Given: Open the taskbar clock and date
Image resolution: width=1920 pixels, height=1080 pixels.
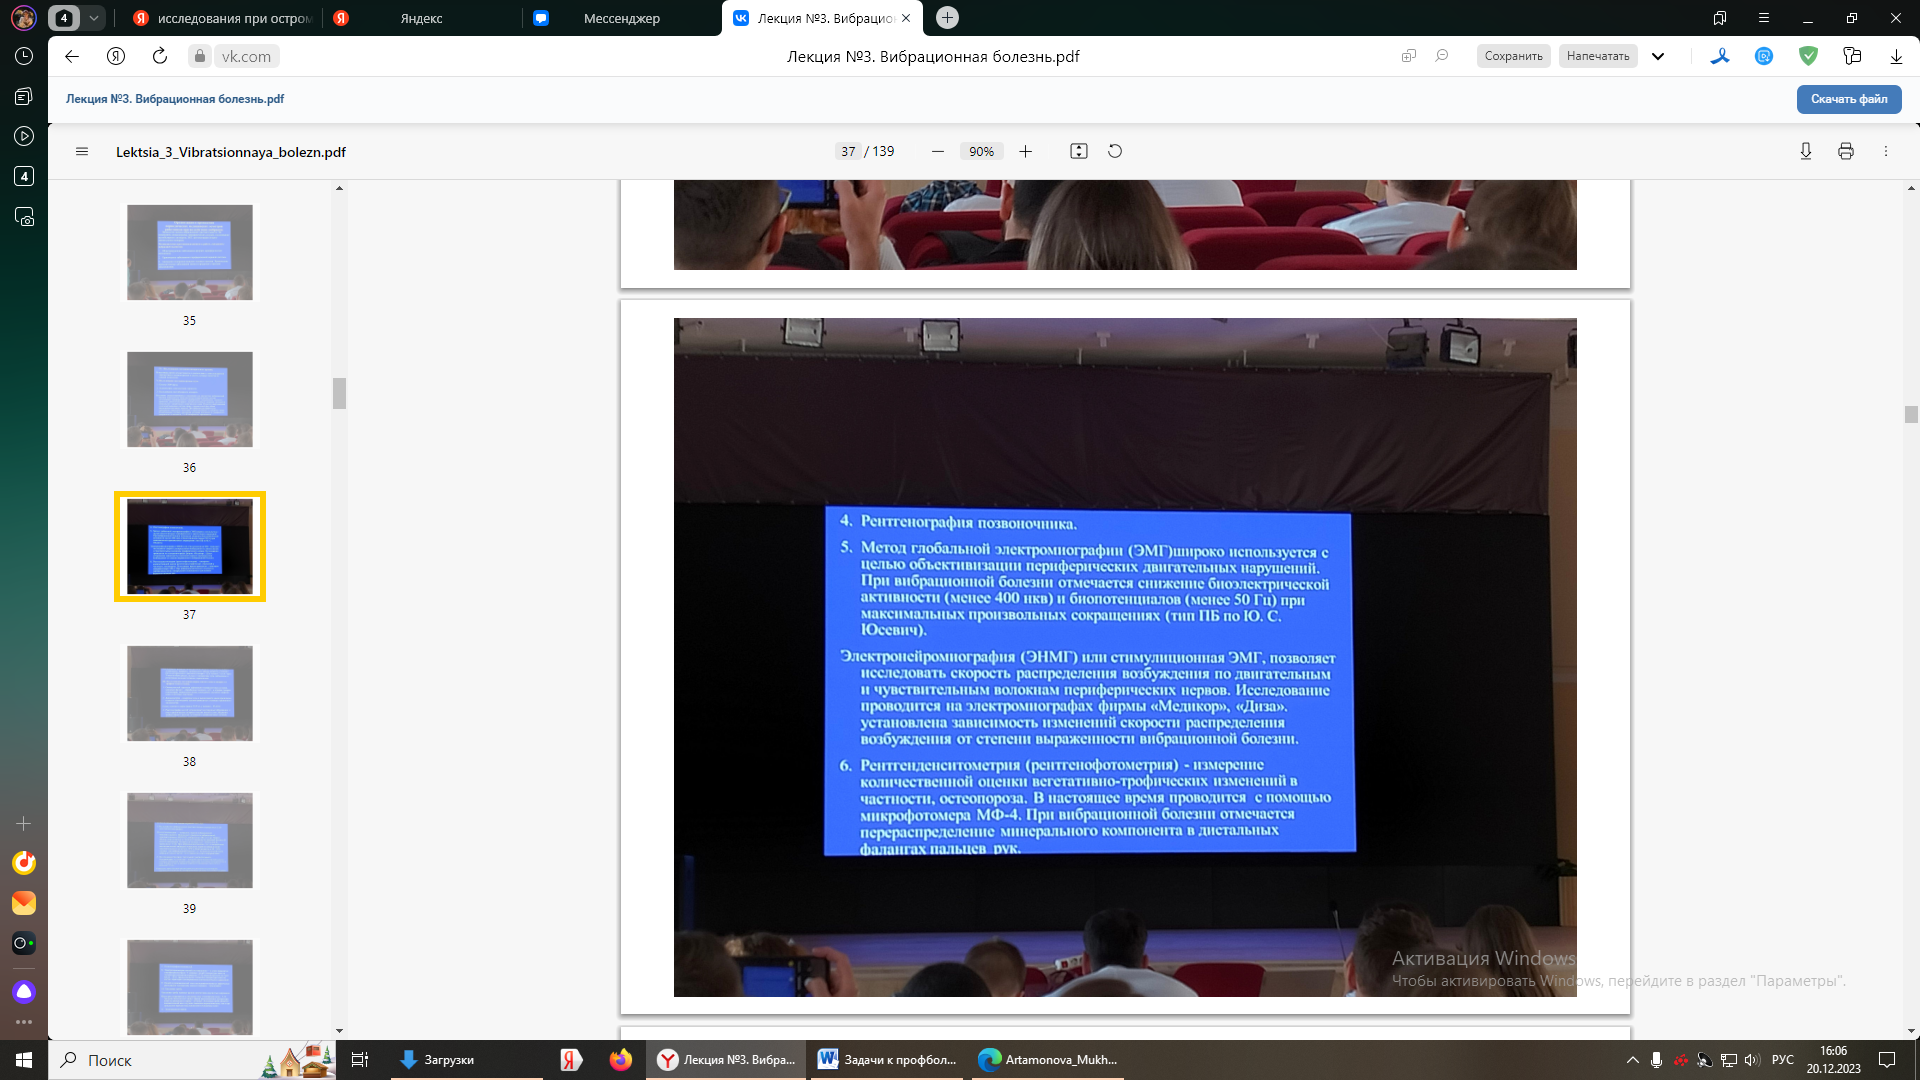Looking at the screenshot, I should click(x=1833, y=1060).
